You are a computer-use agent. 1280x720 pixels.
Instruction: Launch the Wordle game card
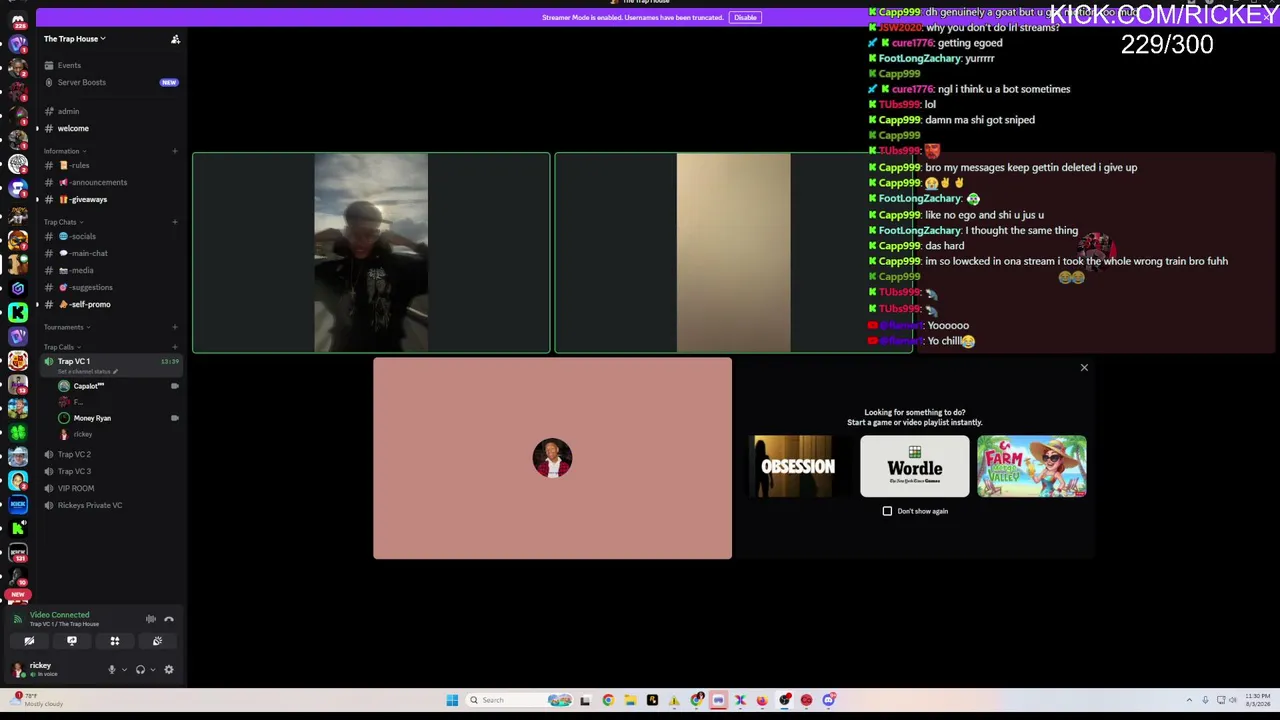pos(915,466)
